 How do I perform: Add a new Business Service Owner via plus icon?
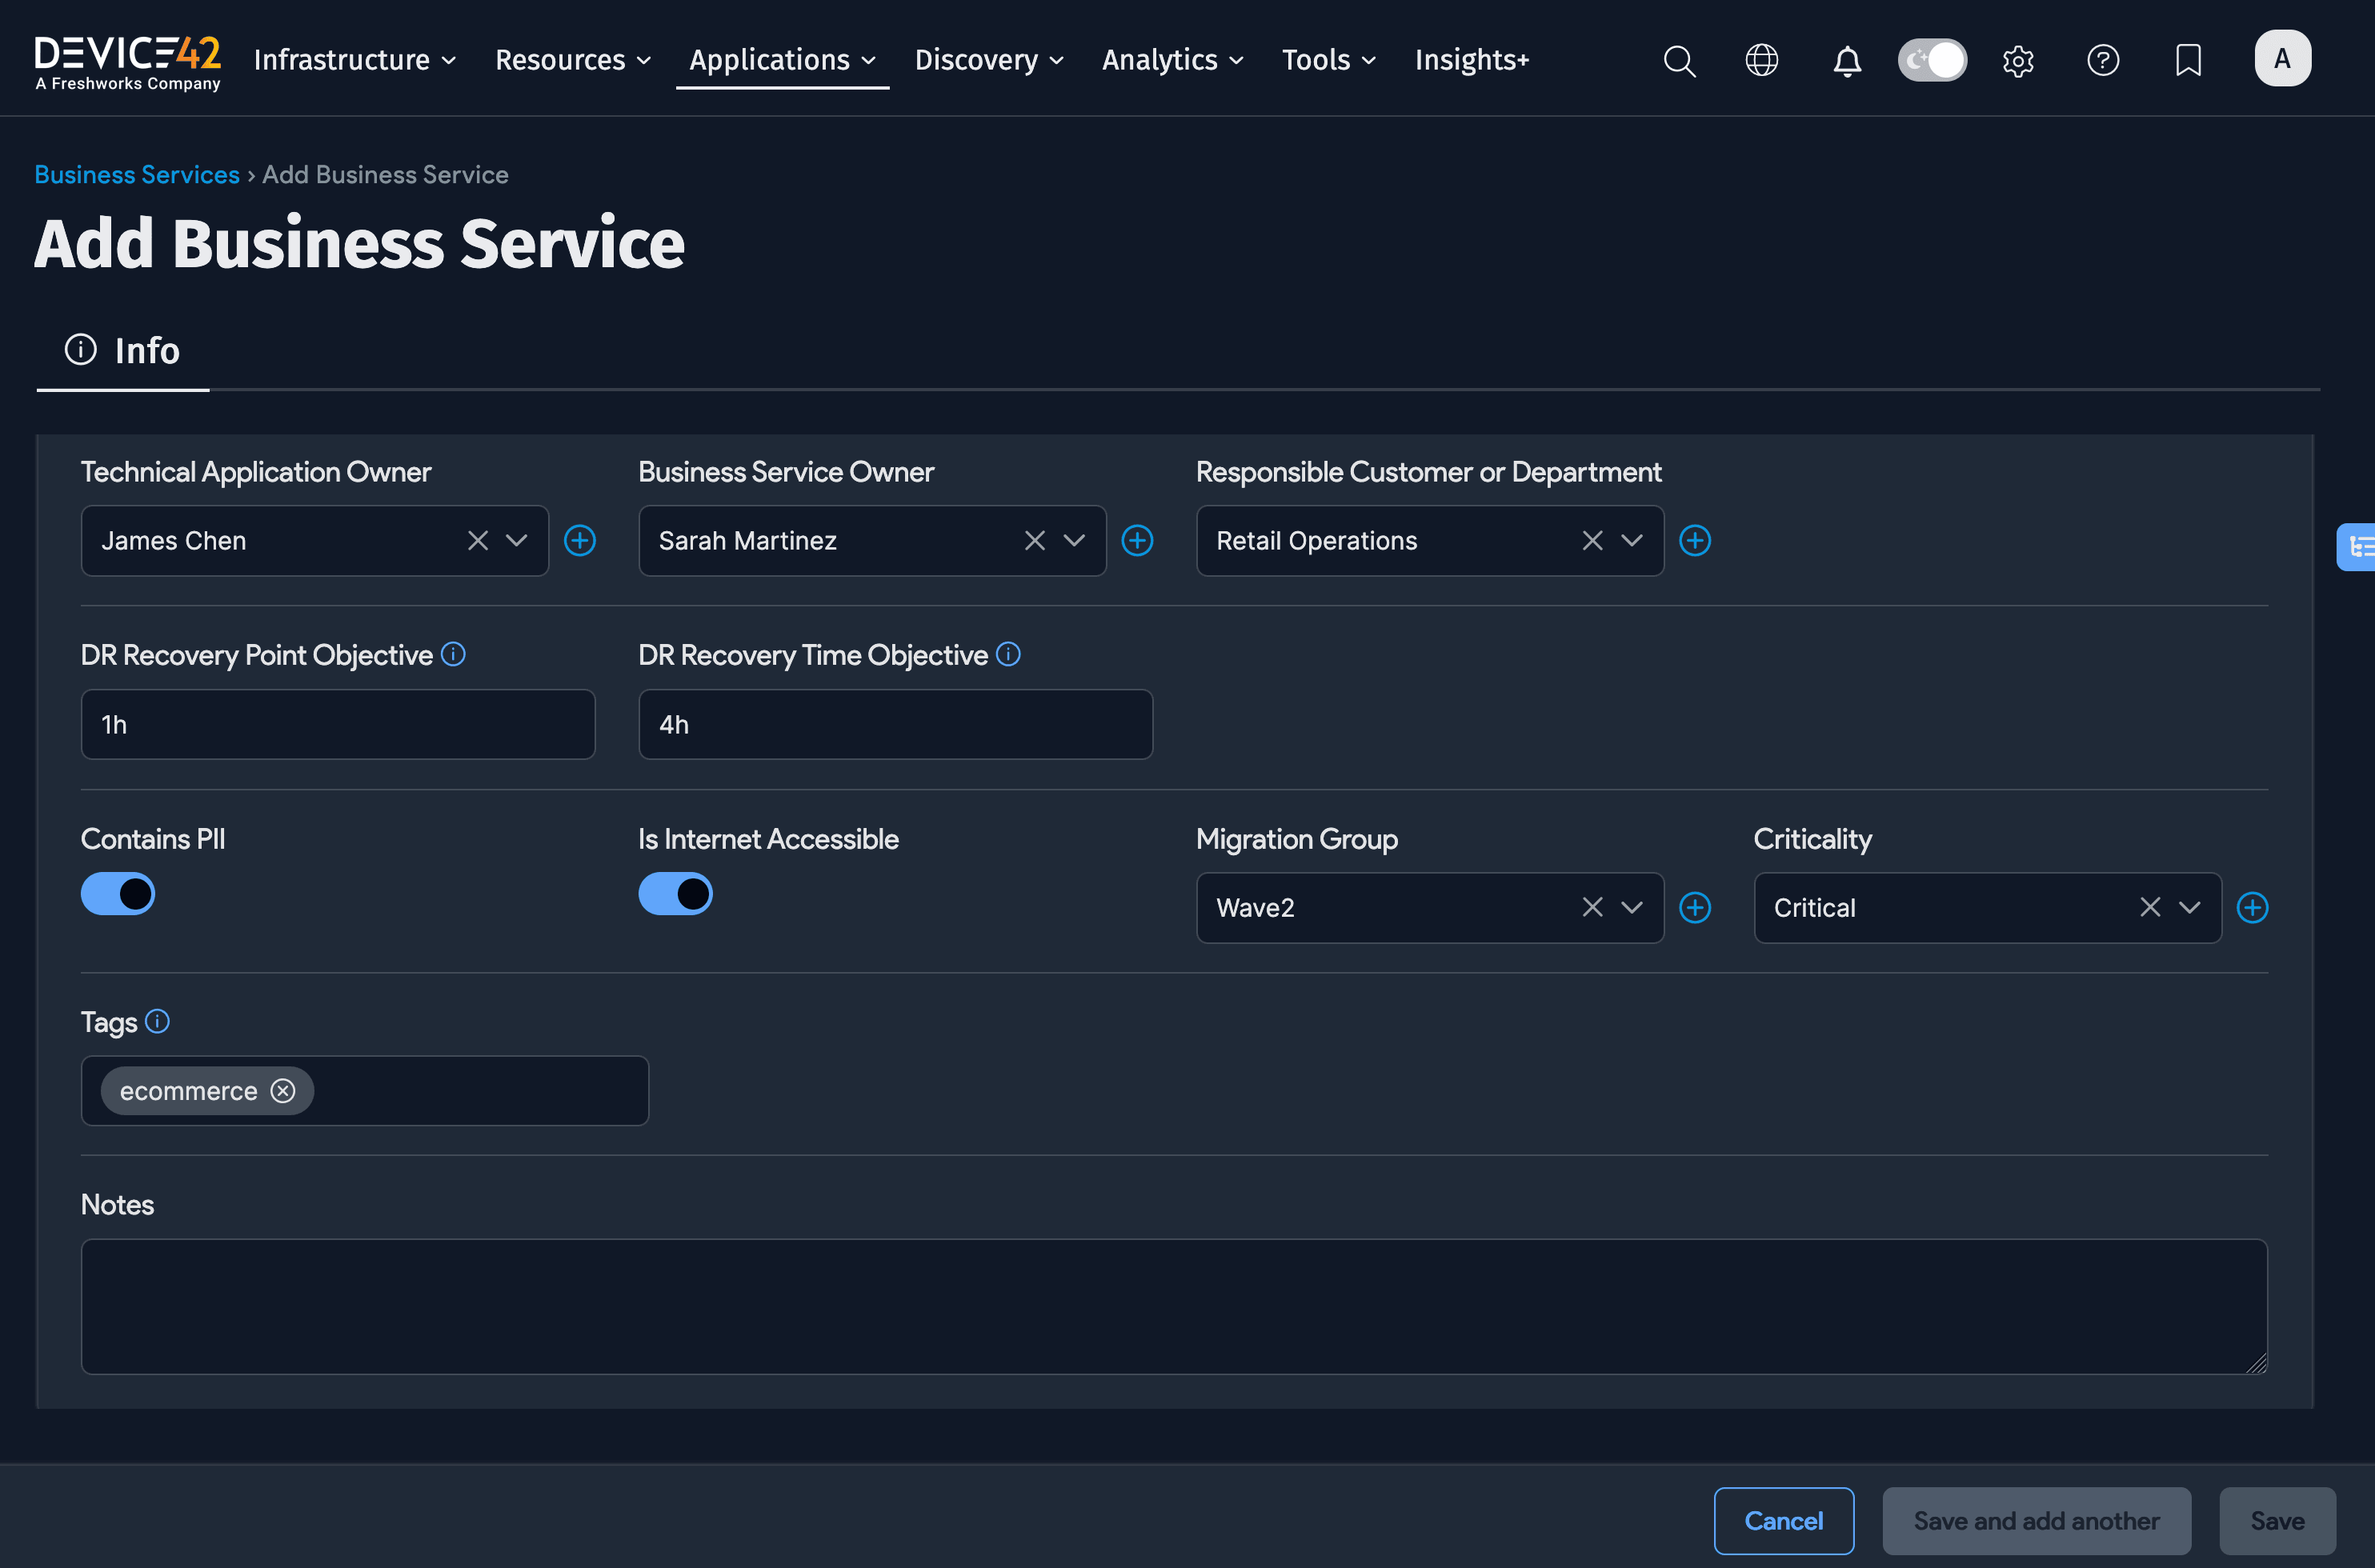click(x=1138, y=540)
